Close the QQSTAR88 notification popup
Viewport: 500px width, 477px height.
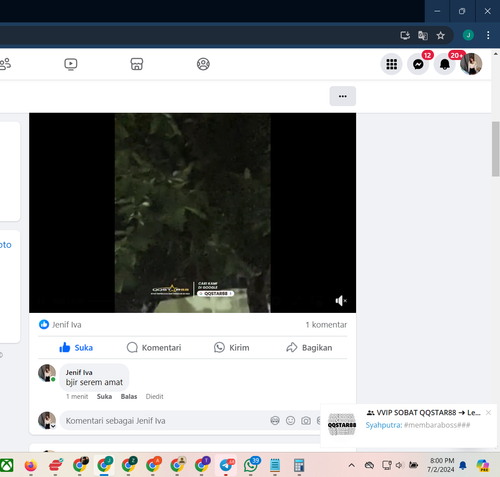[x=488, y=413]
